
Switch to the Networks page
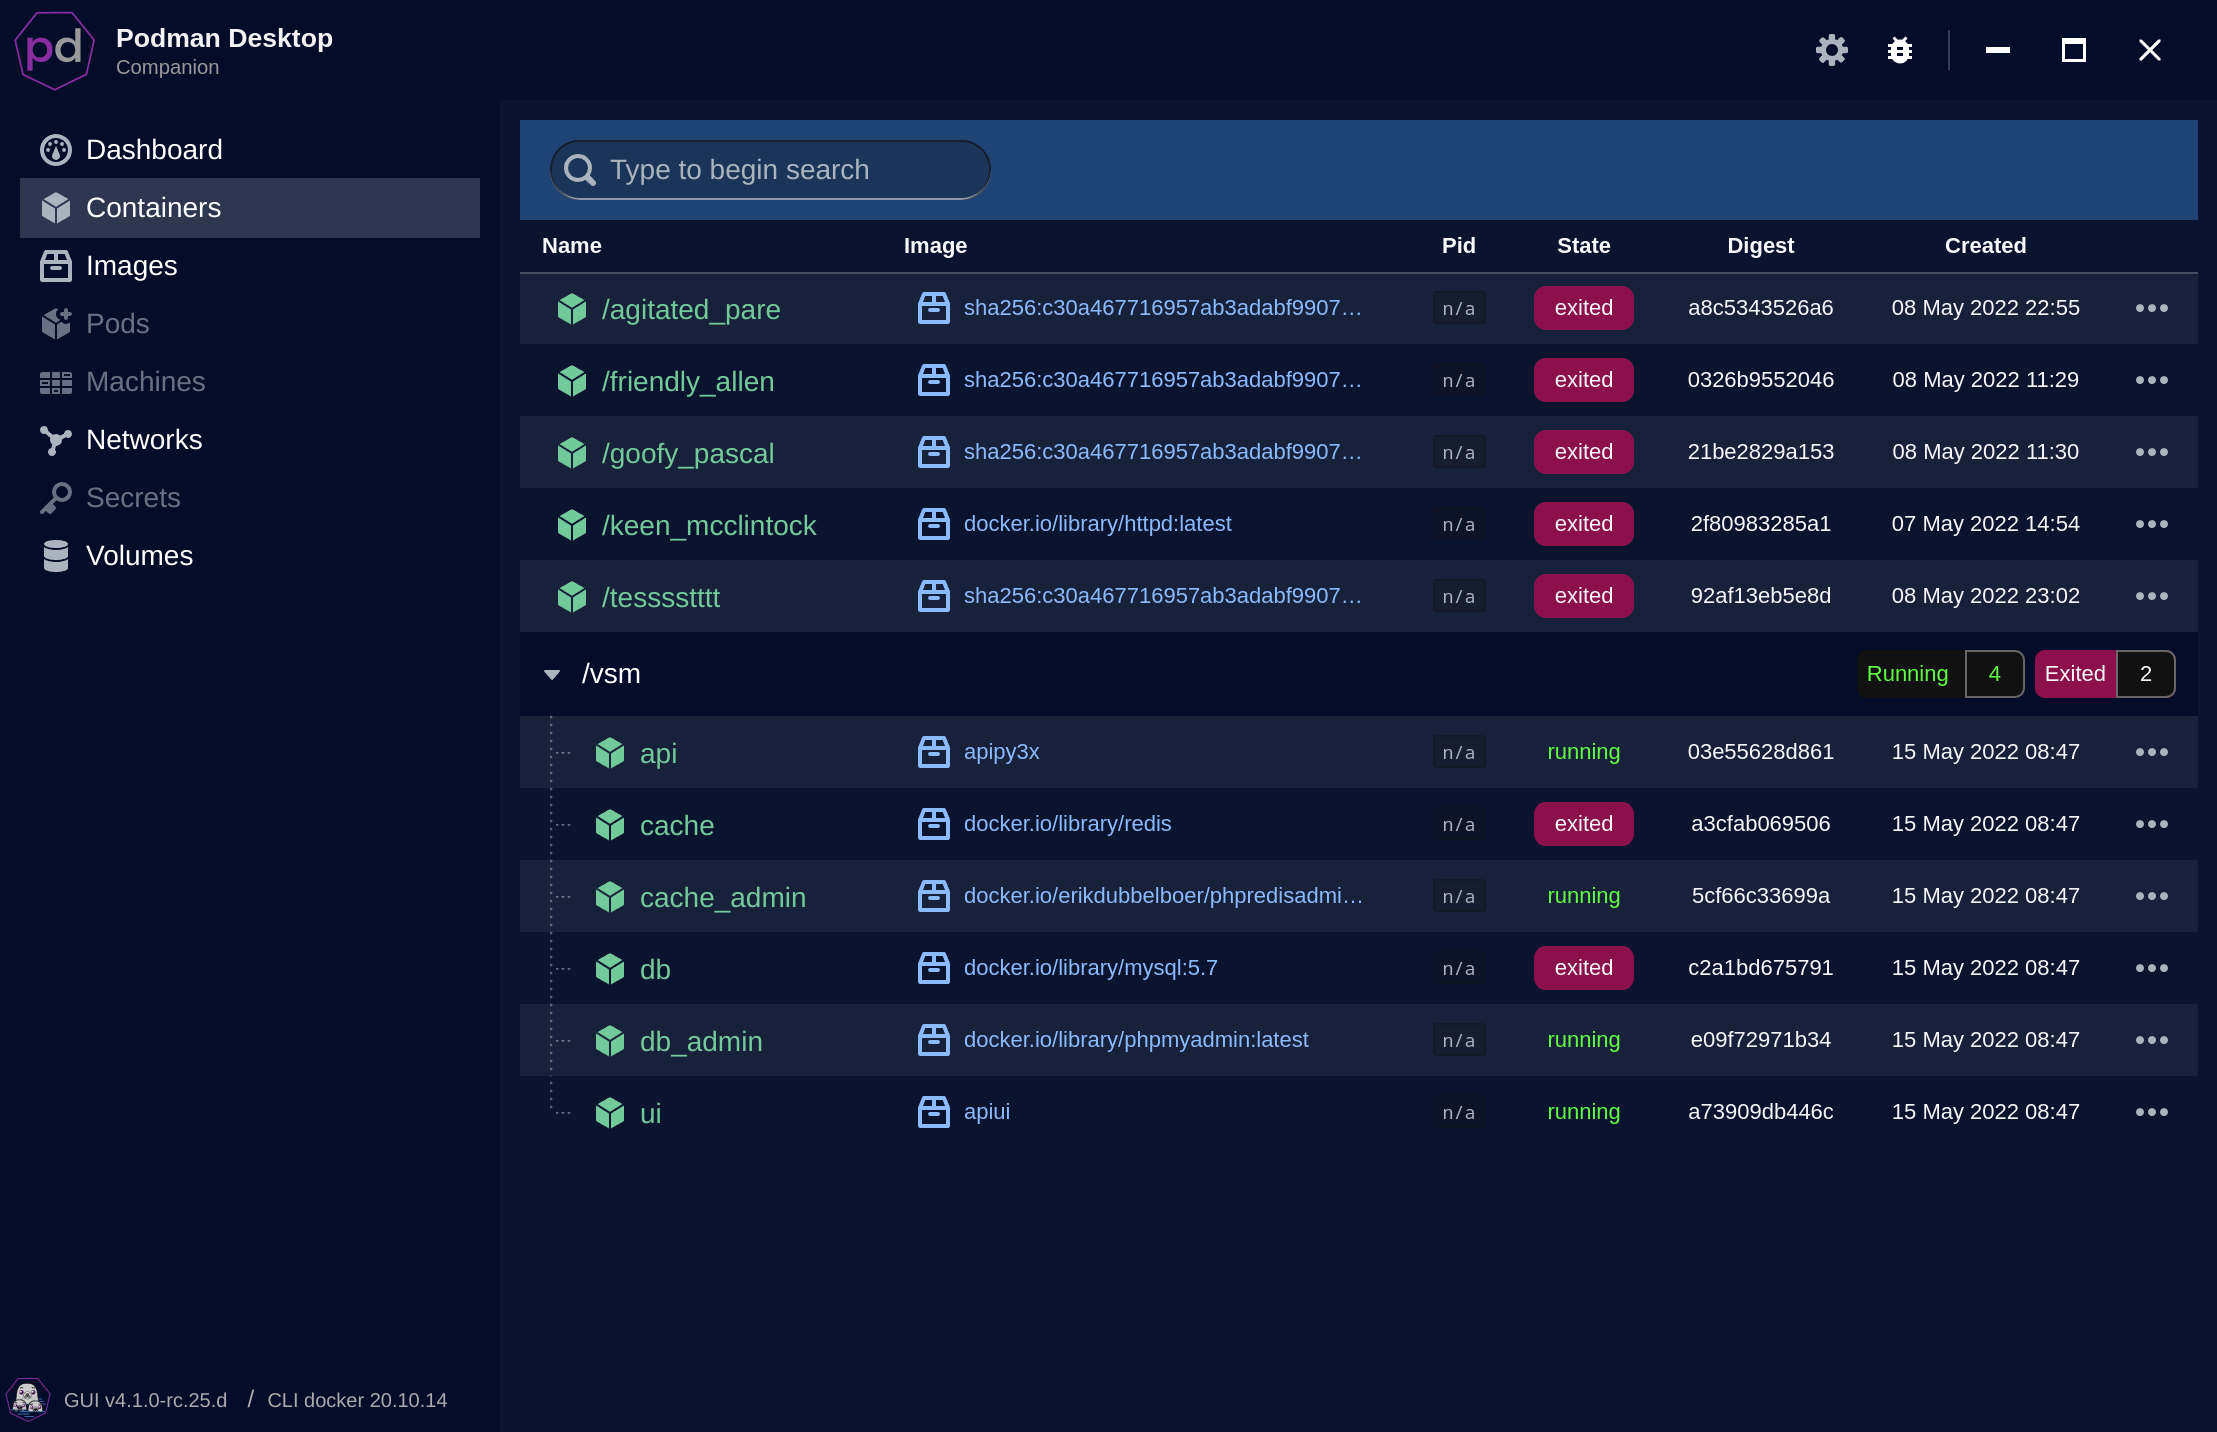[x=144, y=440]
